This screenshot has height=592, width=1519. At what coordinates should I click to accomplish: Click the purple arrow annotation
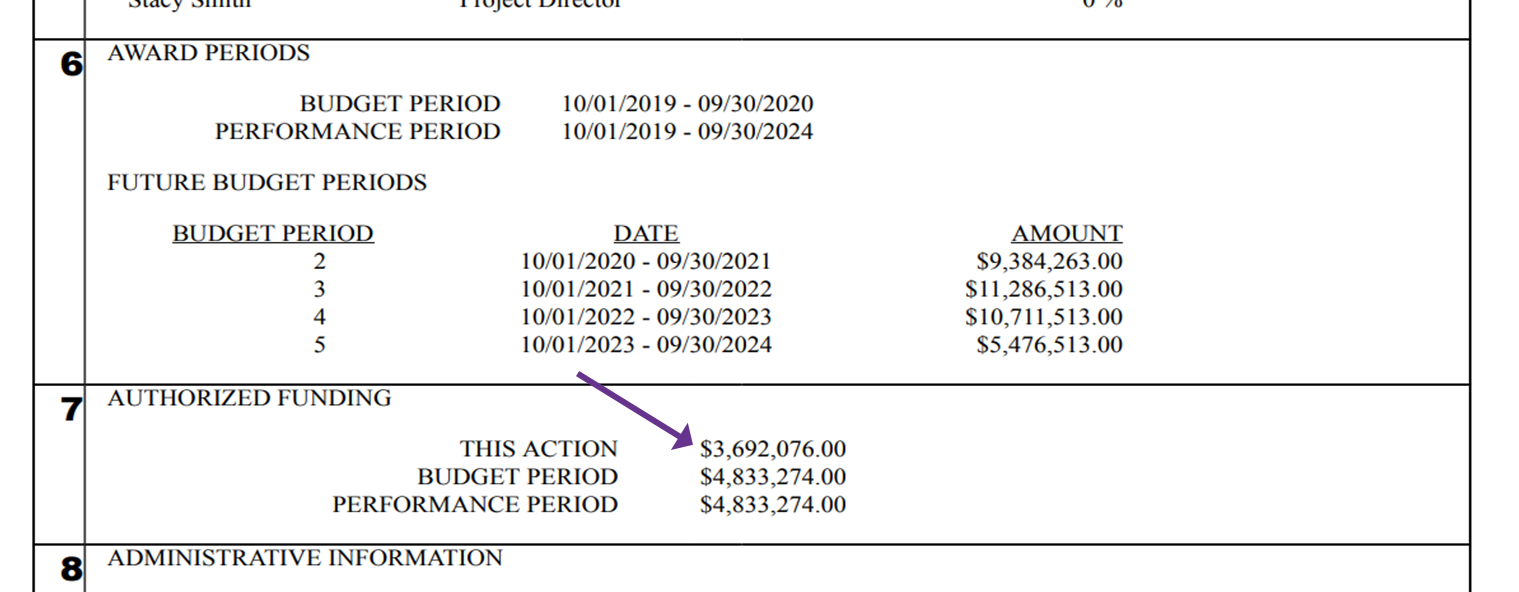[634, 409]
